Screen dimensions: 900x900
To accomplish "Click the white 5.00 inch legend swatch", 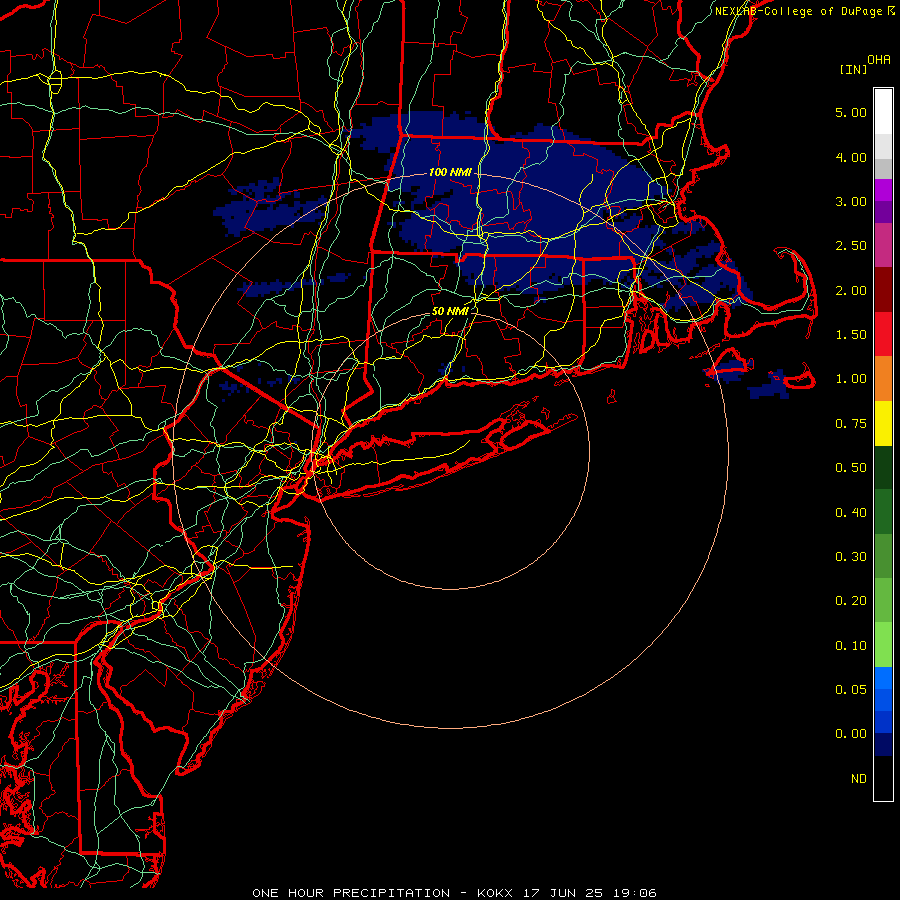I will [x=883, y=112].
